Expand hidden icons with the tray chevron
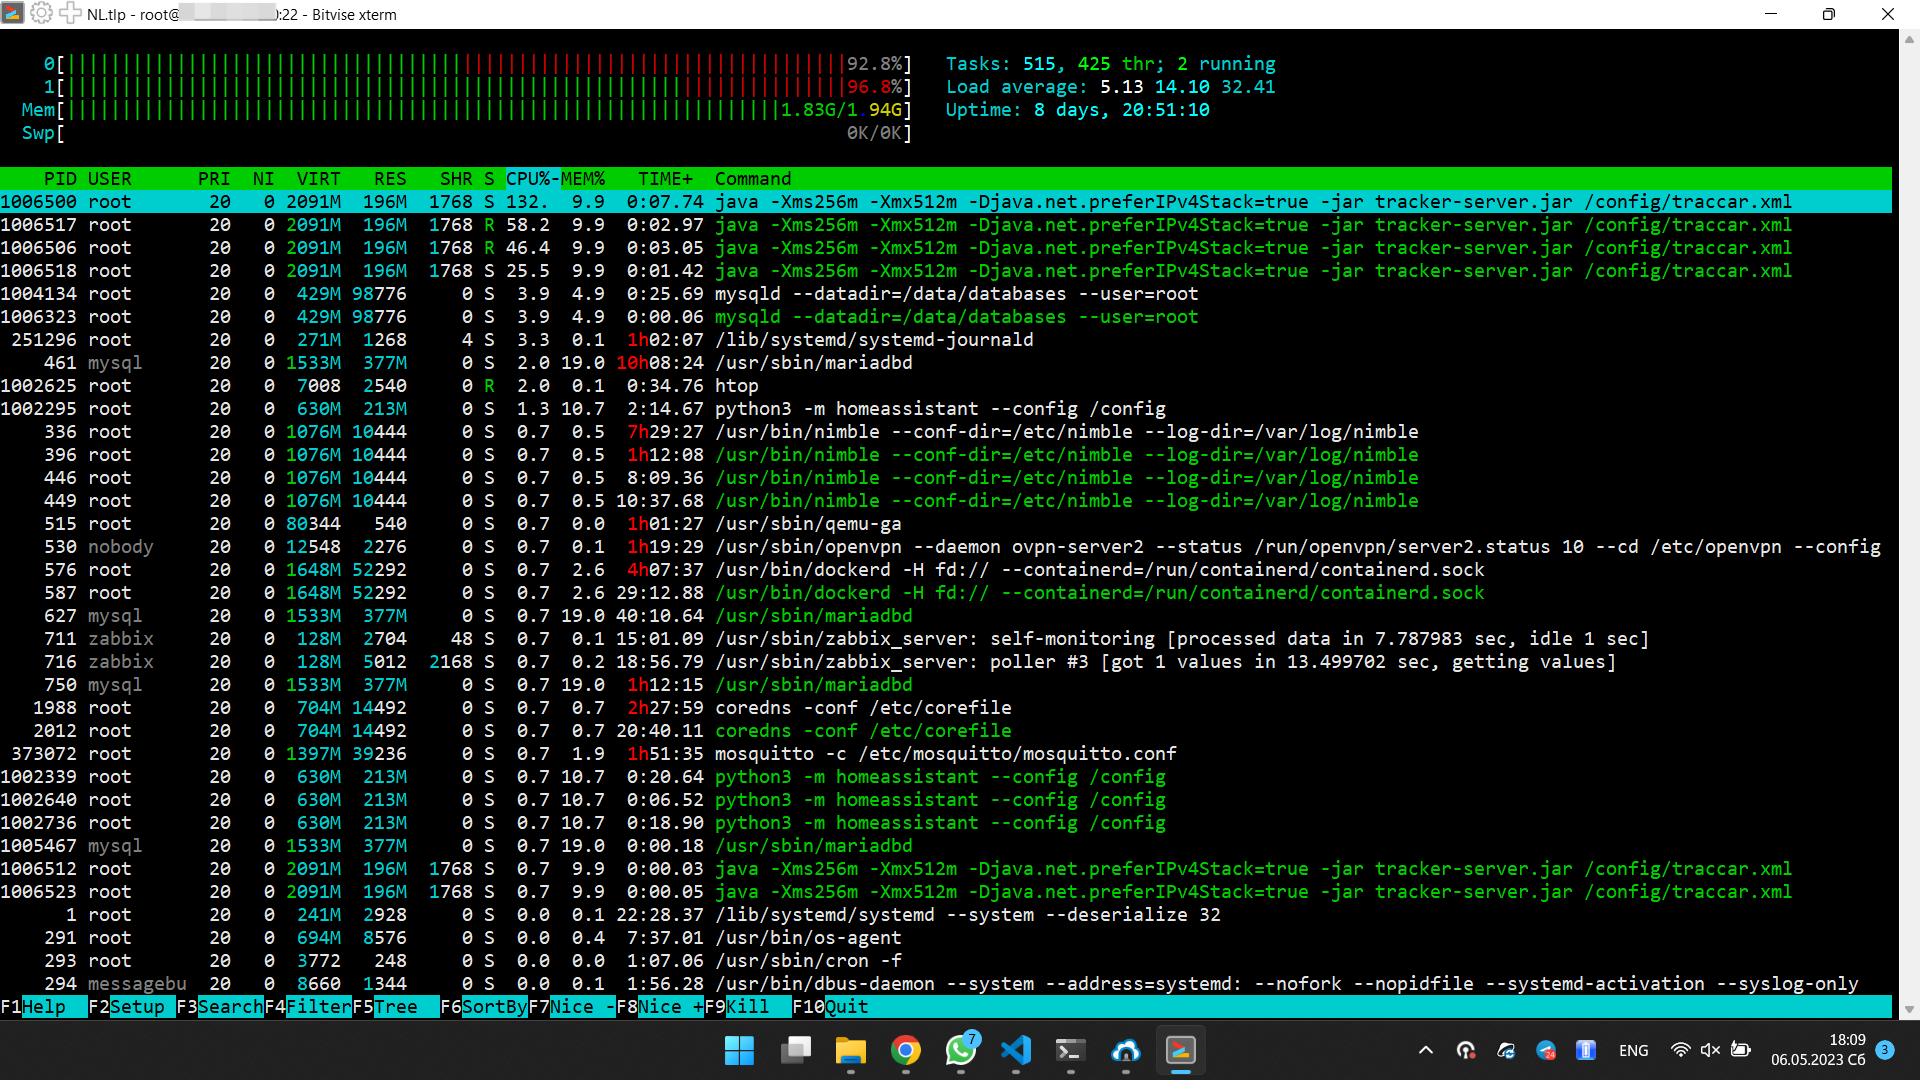 pyautogui.click(x=1426, y=1050)
